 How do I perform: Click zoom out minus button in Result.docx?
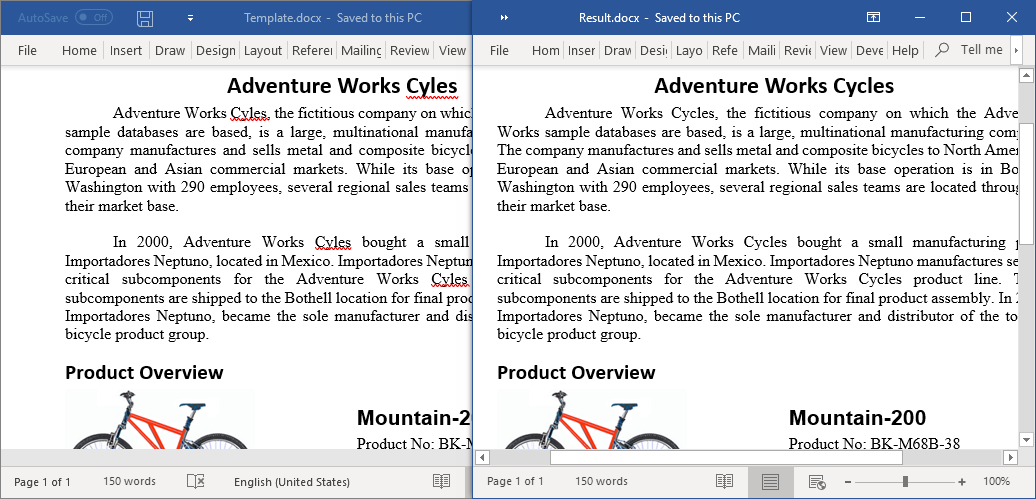[x=848, y=482]
